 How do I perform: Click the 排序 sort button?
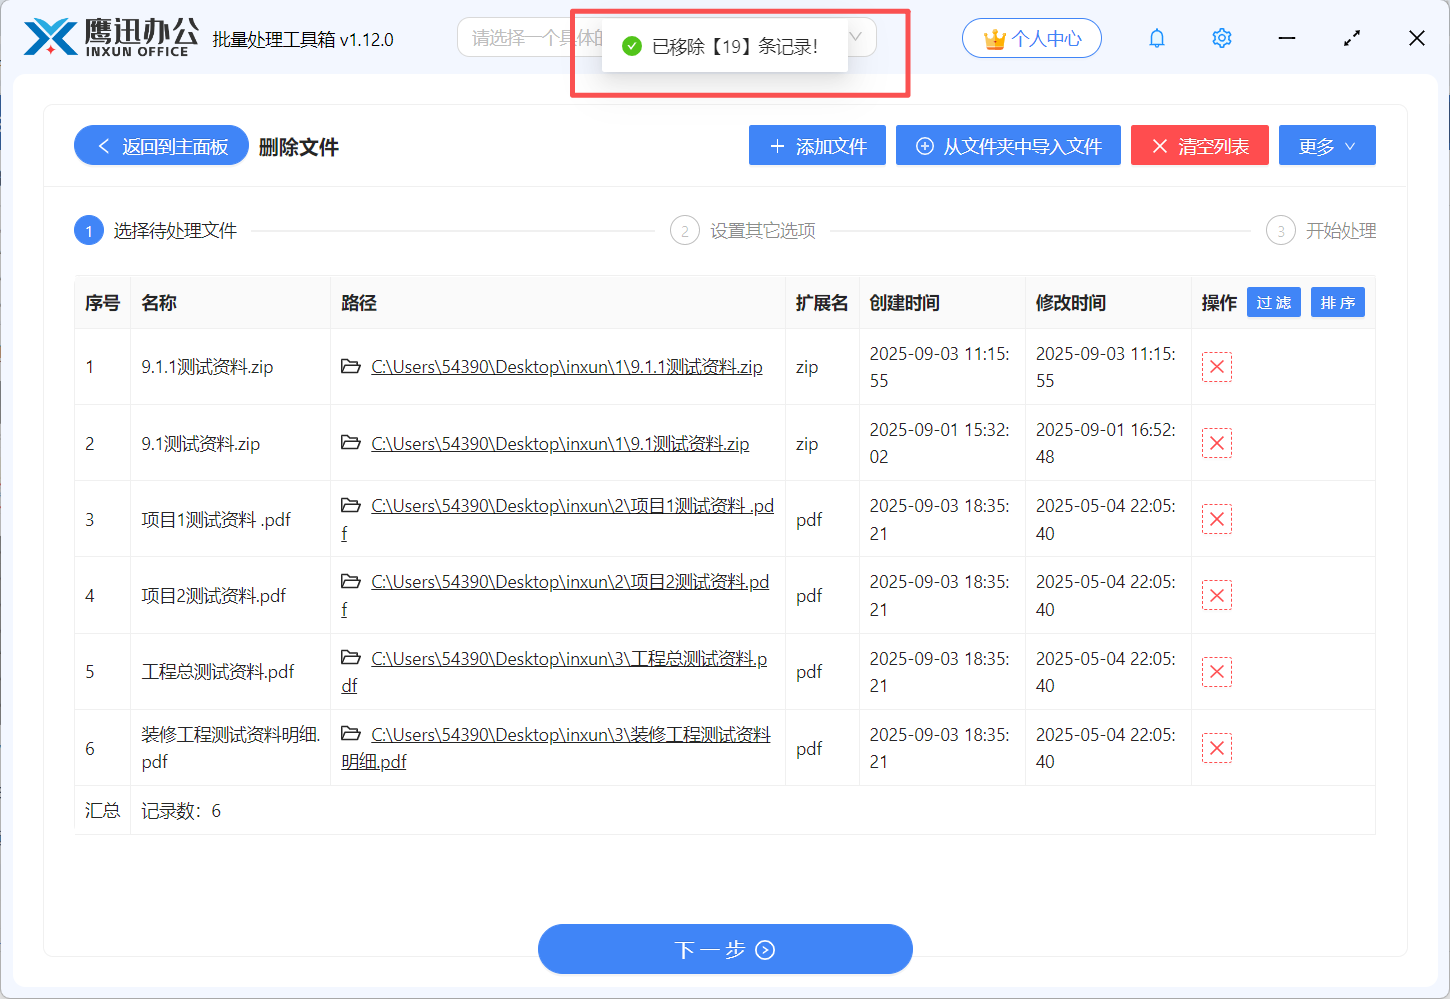(1338, 302)
